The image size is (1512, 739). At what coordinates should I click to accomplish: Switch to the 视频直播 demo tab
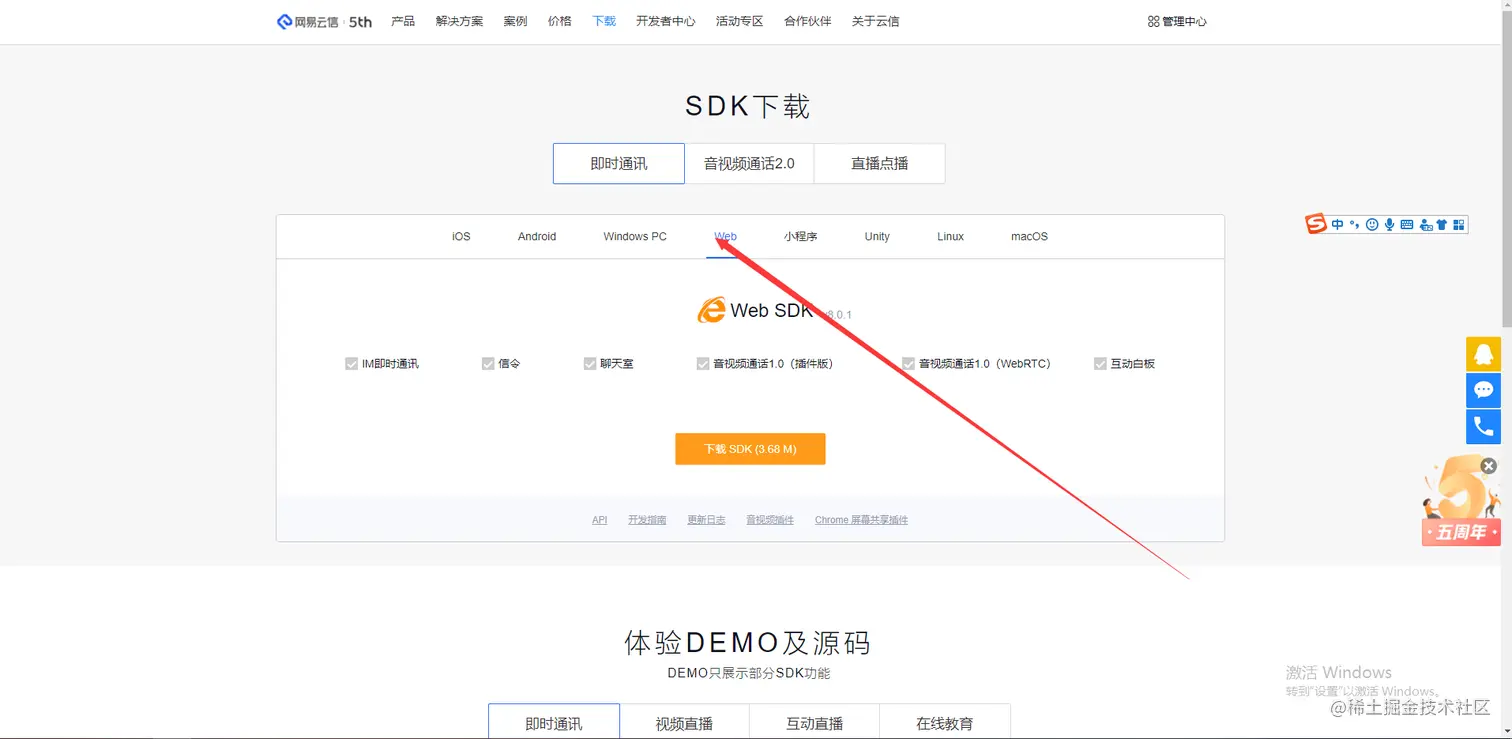685,722
